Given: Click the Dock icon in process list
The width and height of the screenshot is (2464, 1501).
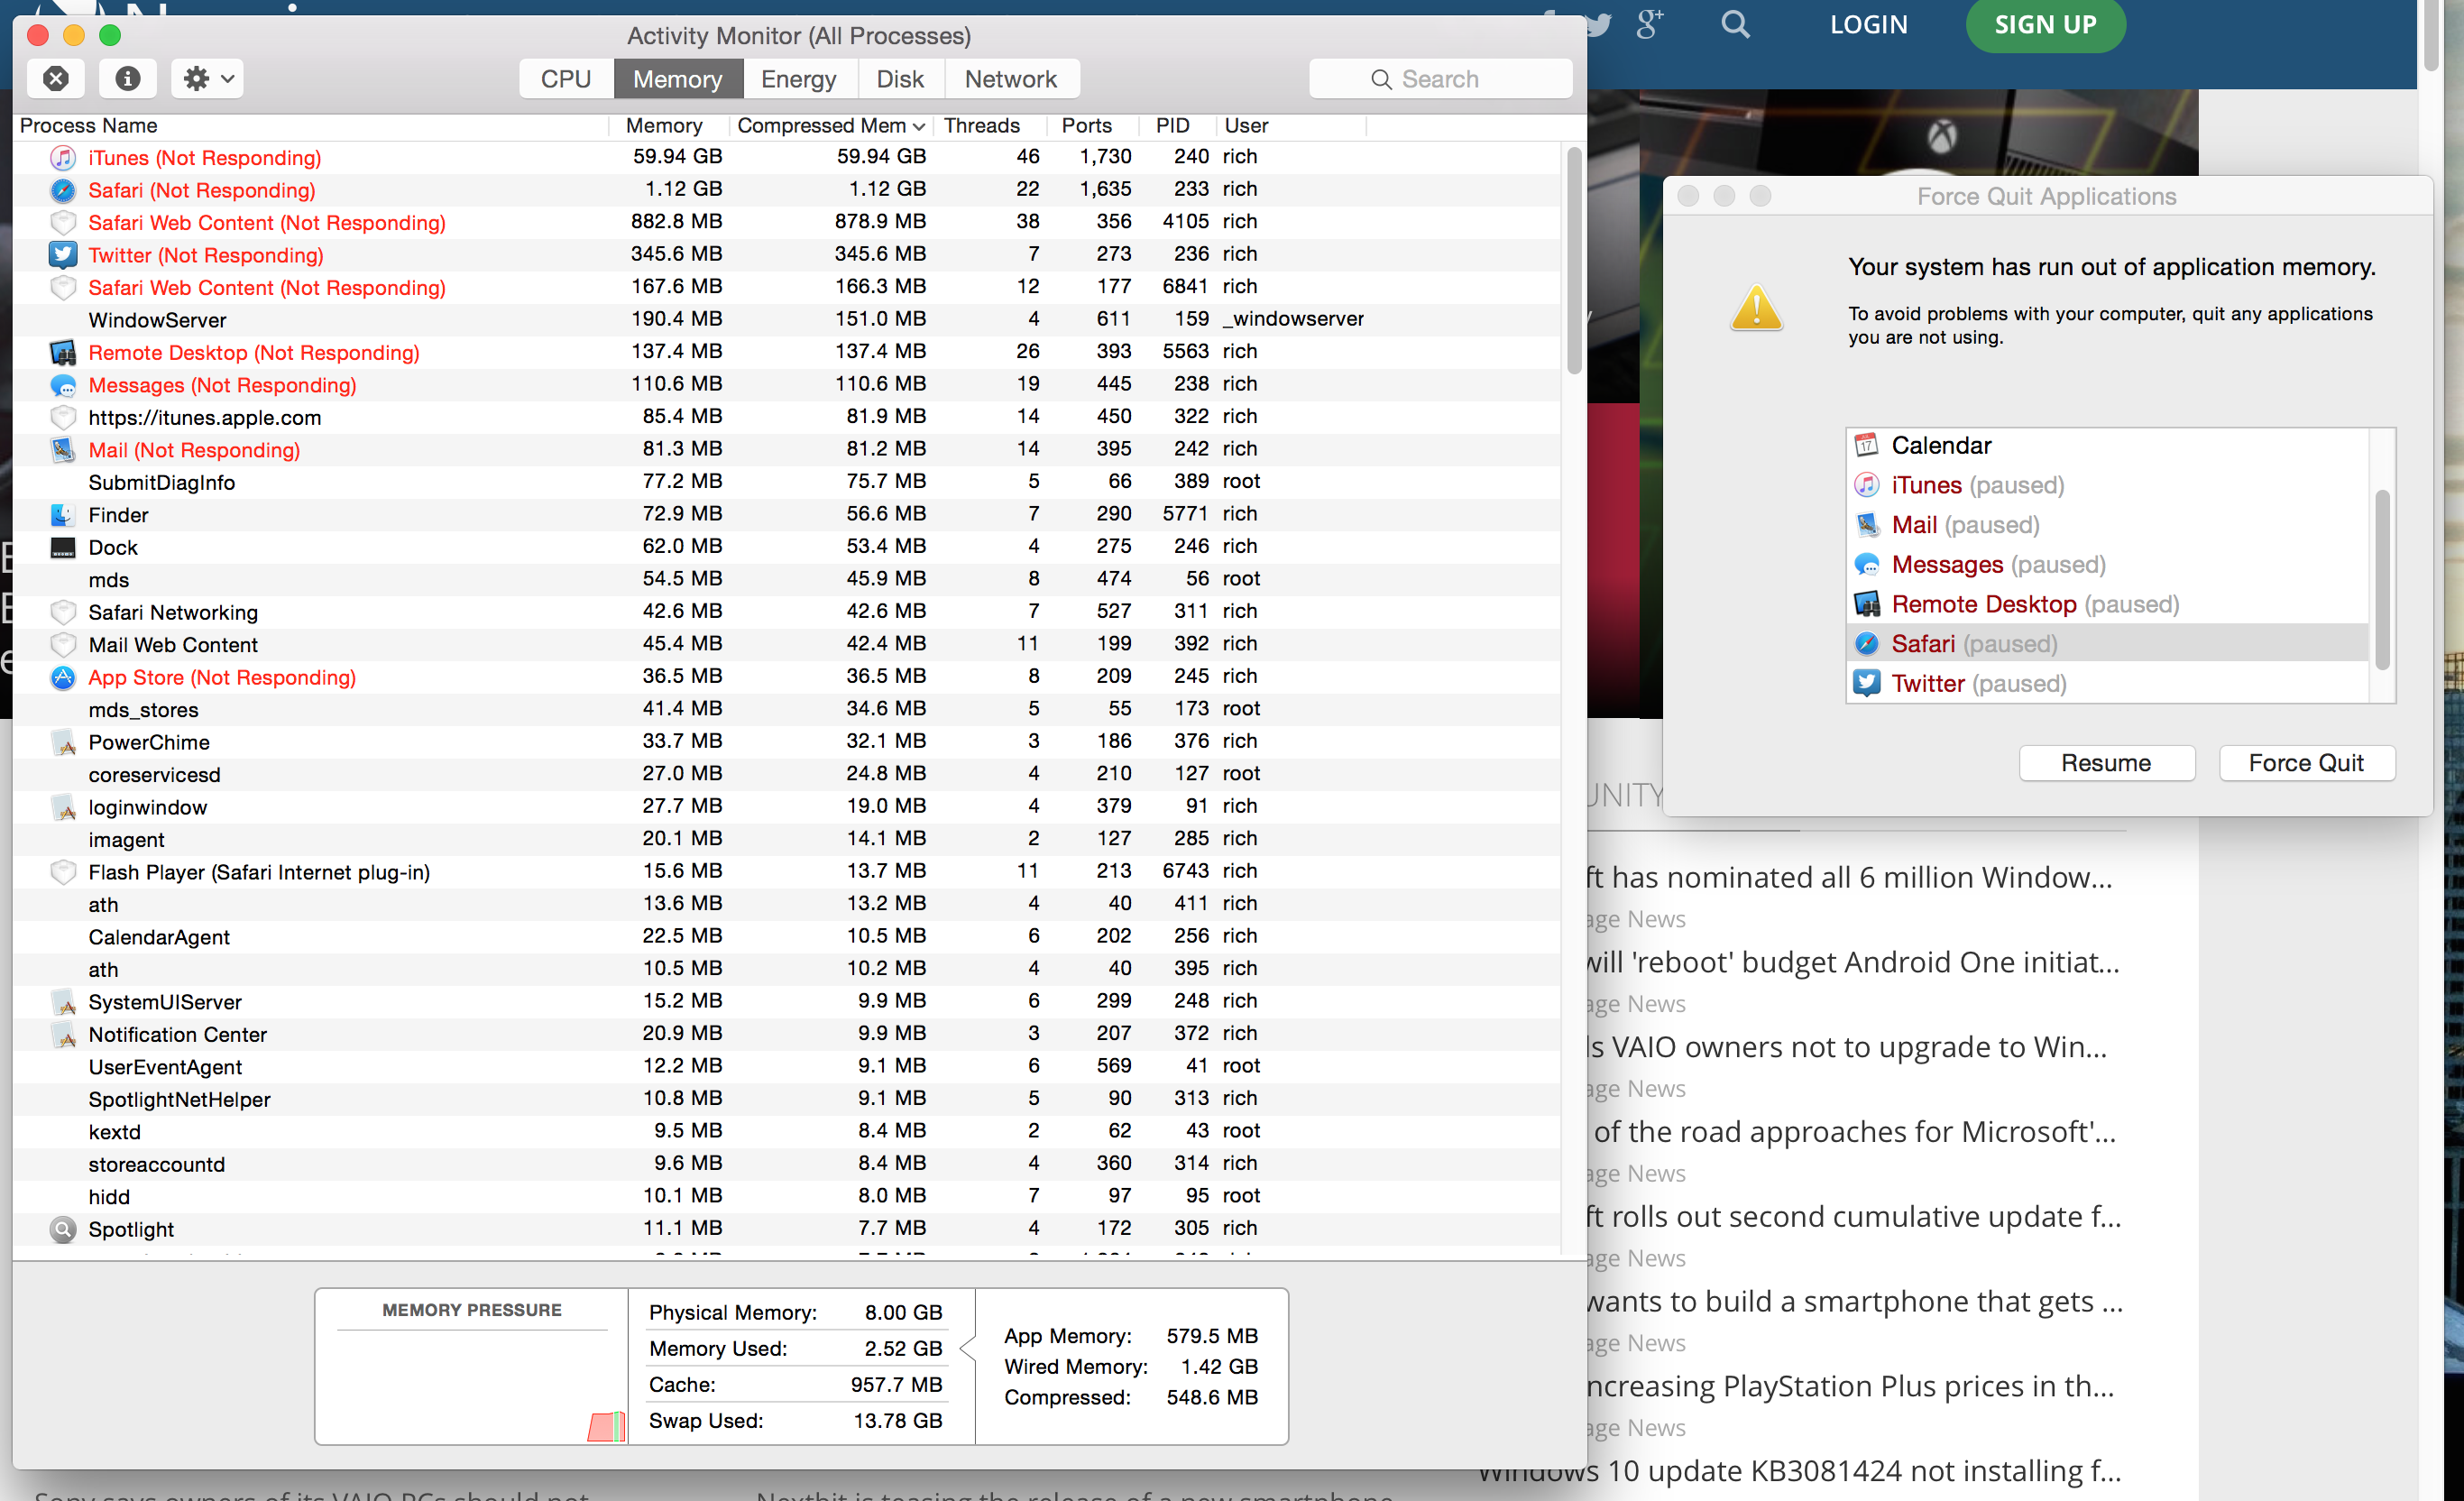Looking at the screenshot, I should click(x=63, y=547).
